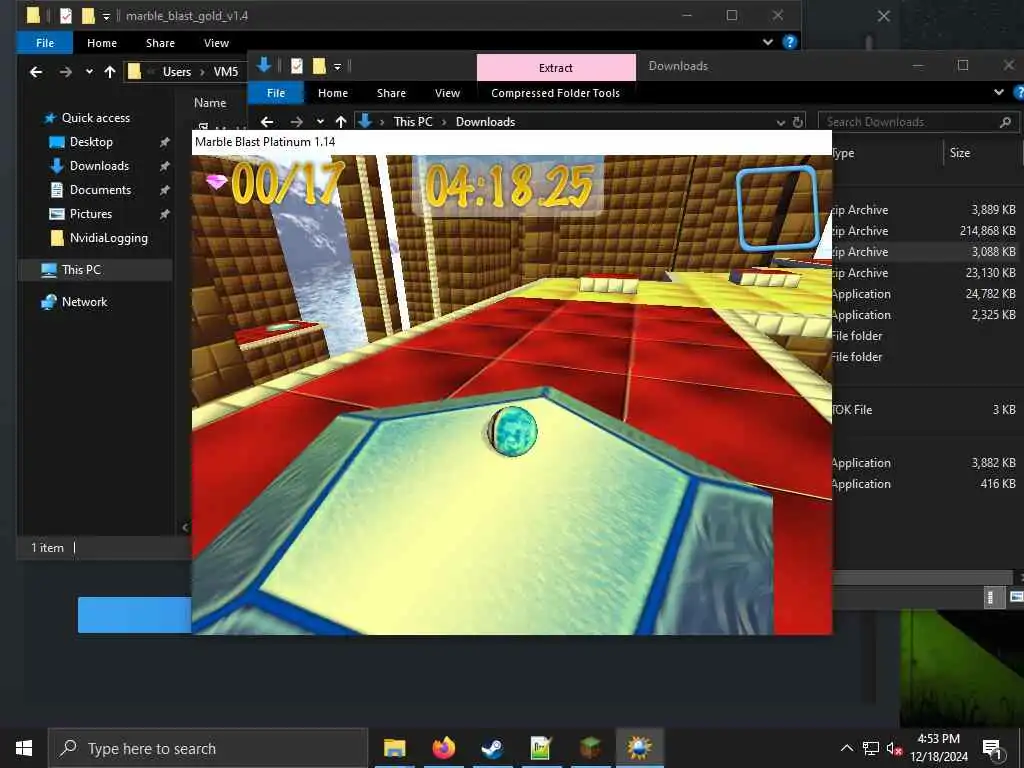Open NvidiaLogging folder in navigation pane
This screenshot has height=768, width=1024.
108,238
